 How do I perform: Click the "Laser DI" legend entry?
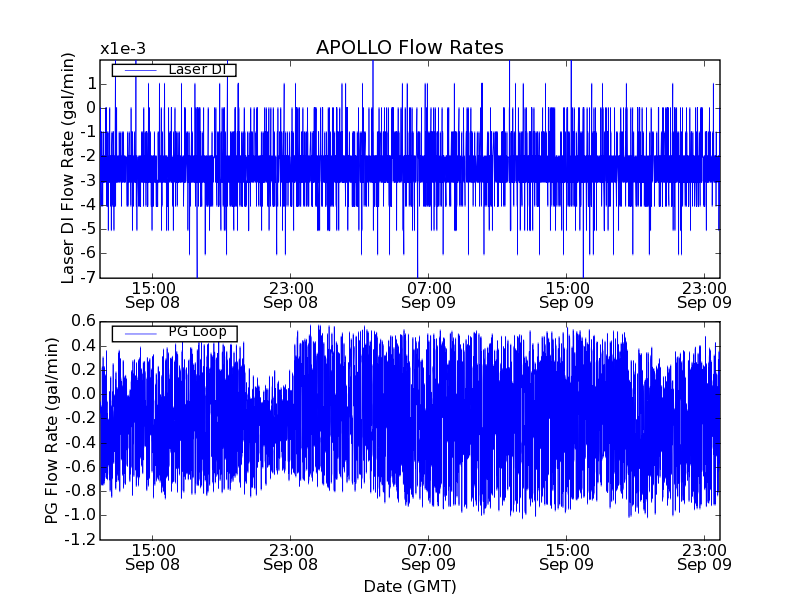click(x=174, y=69)
